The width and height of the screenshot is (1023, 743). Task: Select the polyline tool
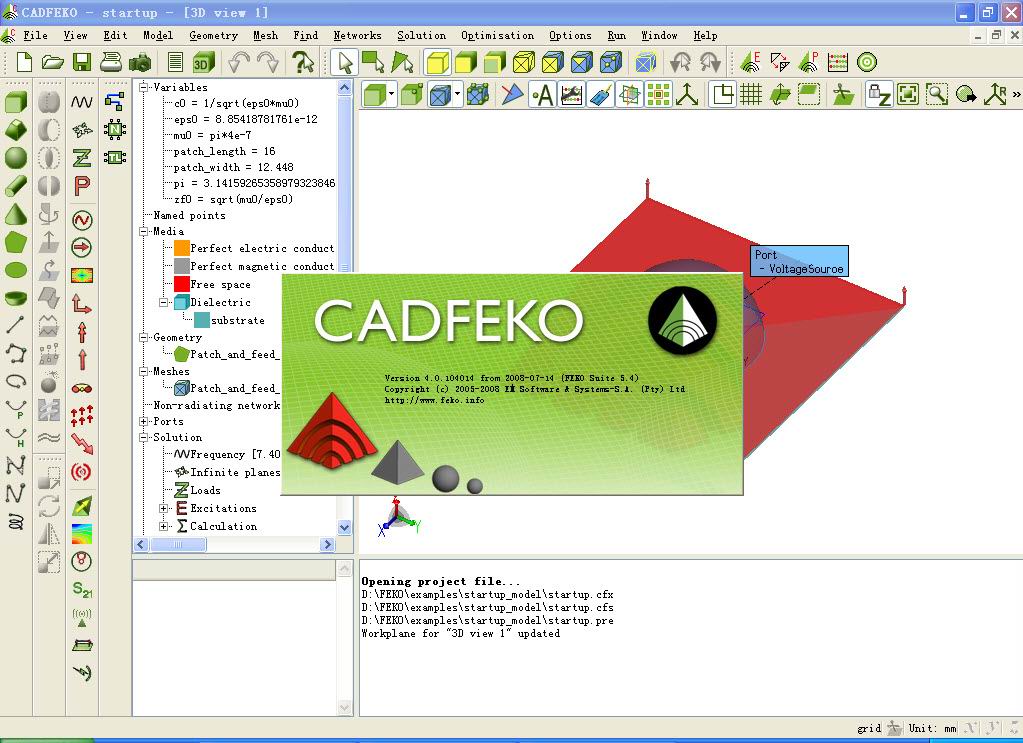click(16, 354)
